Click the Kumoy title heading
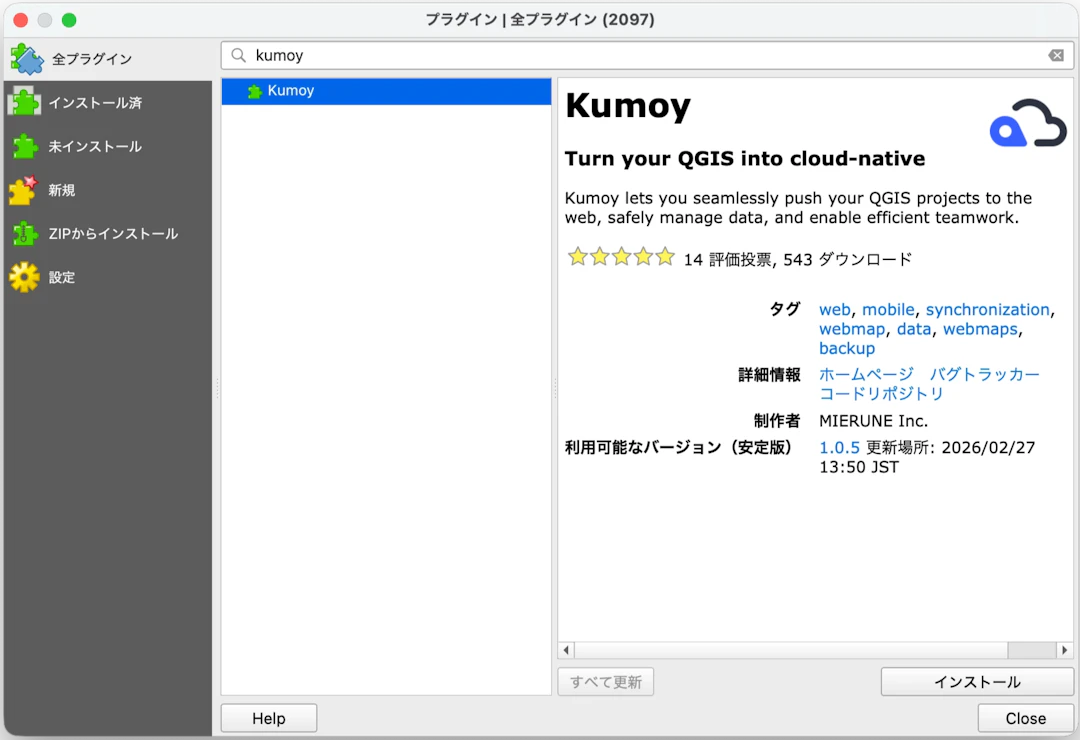 point(627,106)
